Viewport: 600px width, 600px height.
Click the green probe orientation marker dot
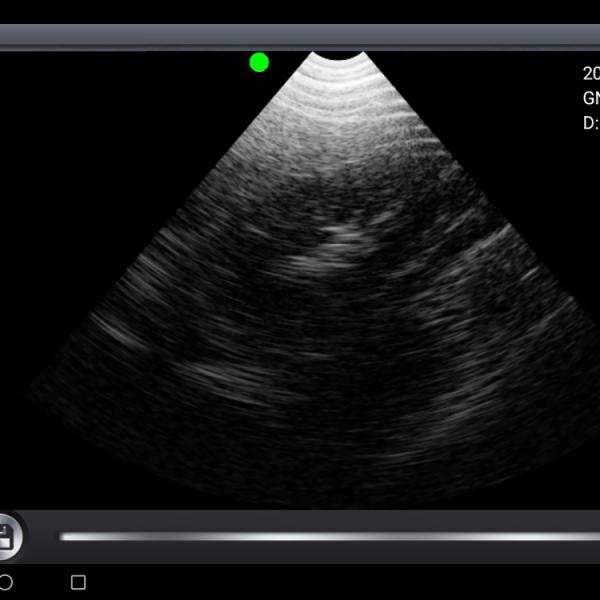point(259,62)
